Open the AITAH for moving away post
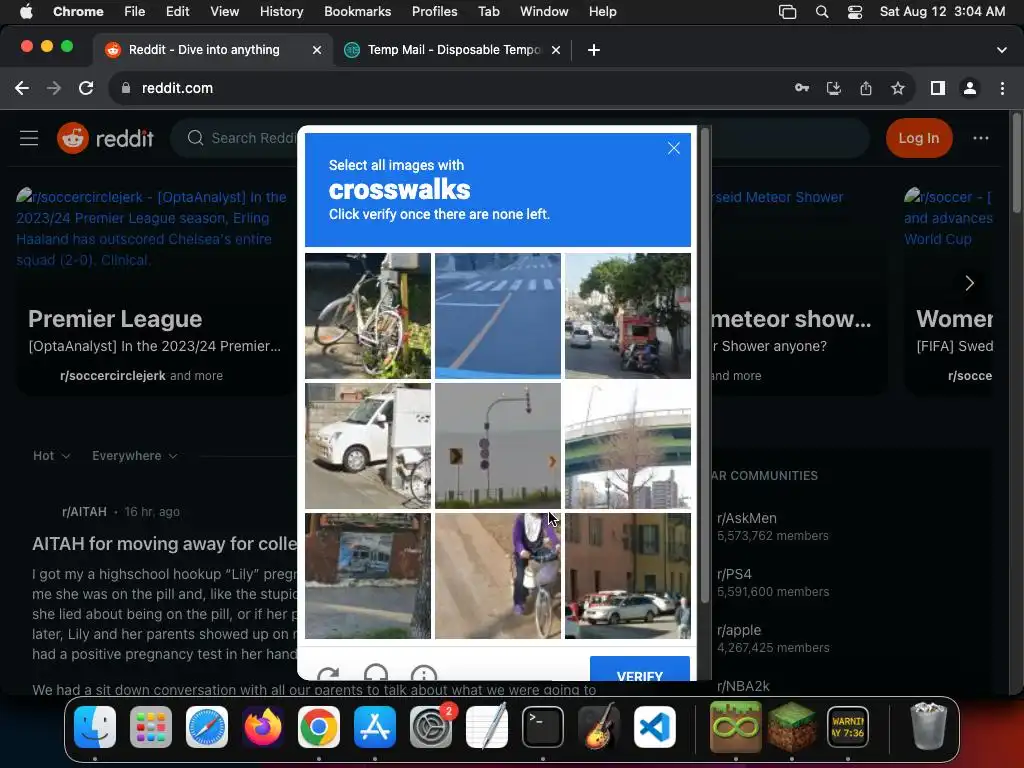Screen dimensions: 1024x768 [x=165, y=543]
